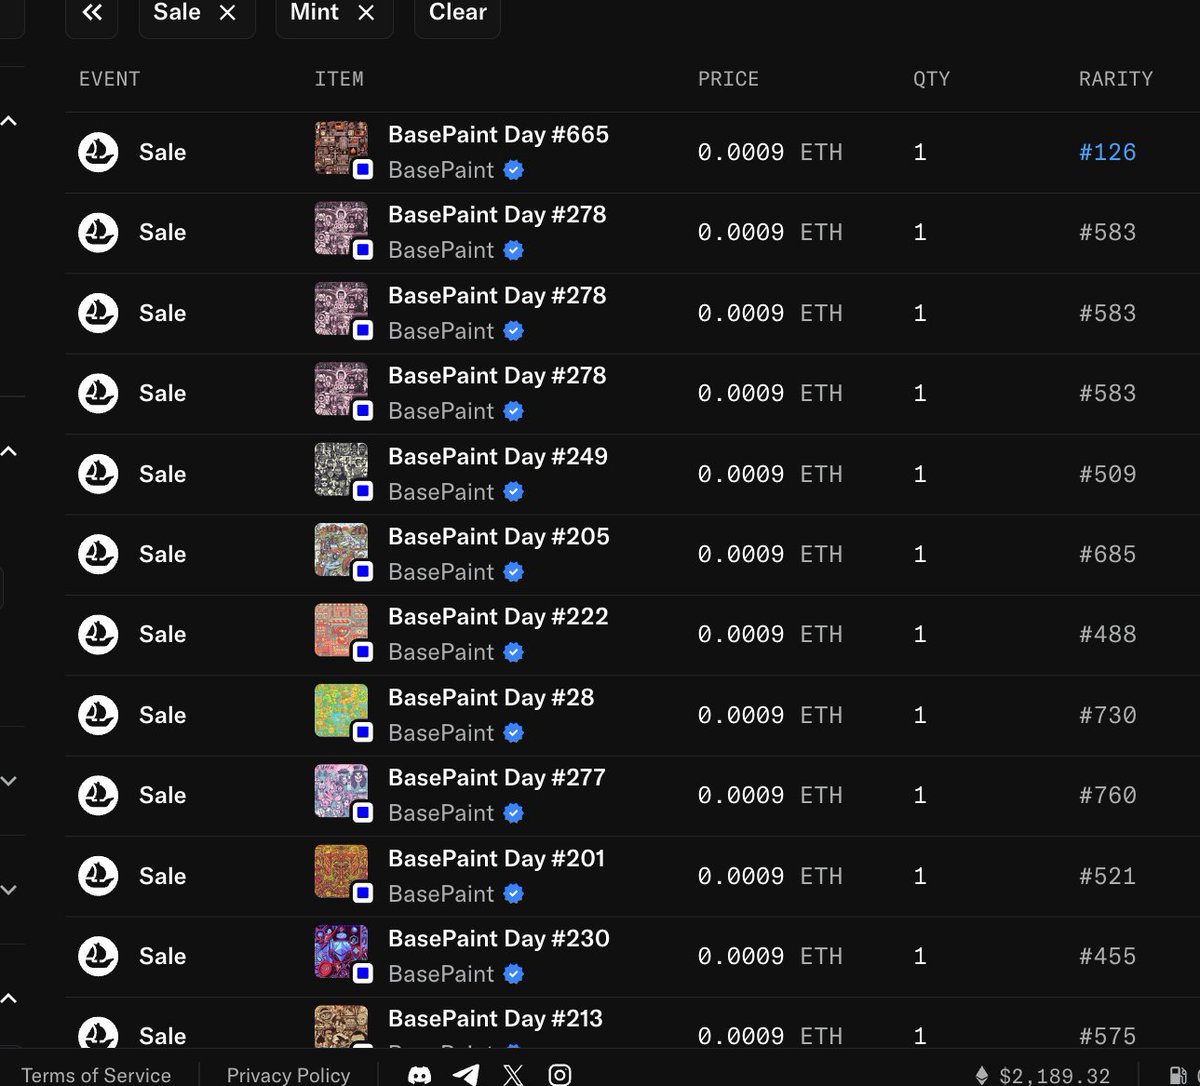Open the Discord link in the footer
This screenshot has height=1086, width=1200.
[420, 1075]
